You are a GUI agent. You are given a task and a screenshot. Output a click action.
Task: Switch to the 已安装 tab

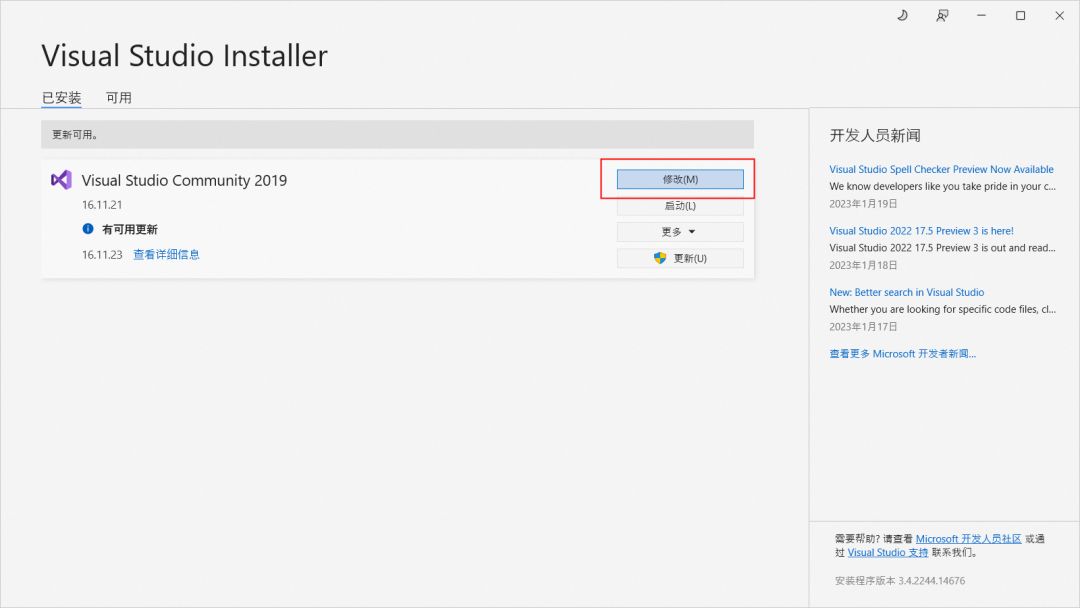pos(61,98)
